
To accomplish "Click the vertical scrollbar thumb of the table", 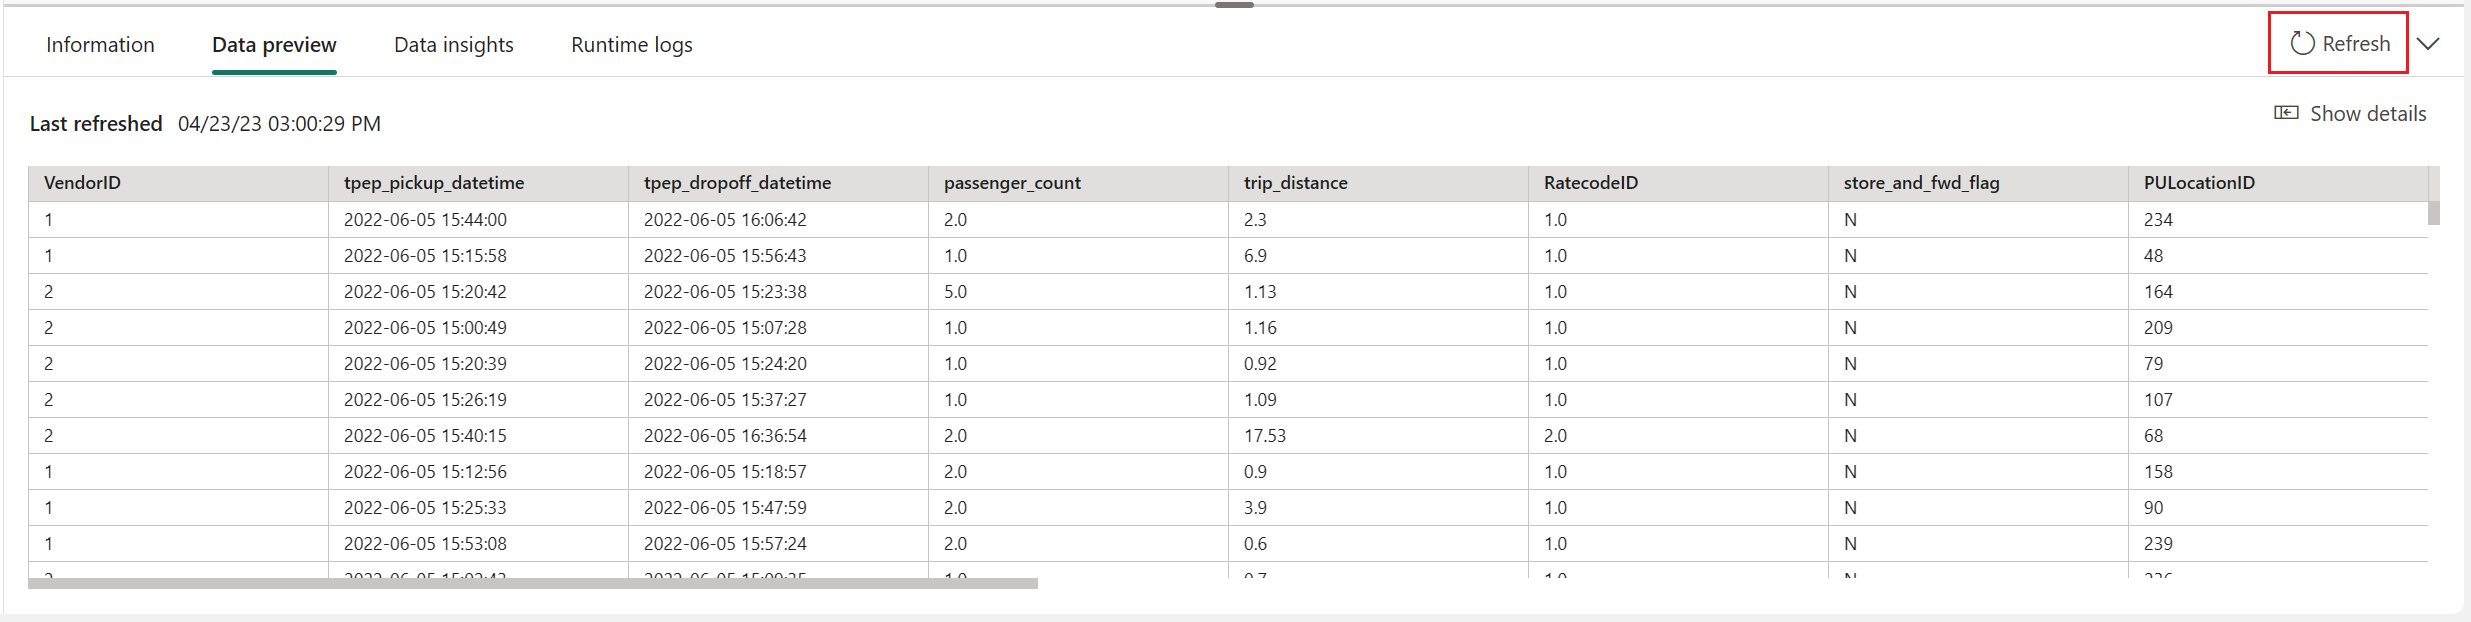I will [x=2434, y=213].
